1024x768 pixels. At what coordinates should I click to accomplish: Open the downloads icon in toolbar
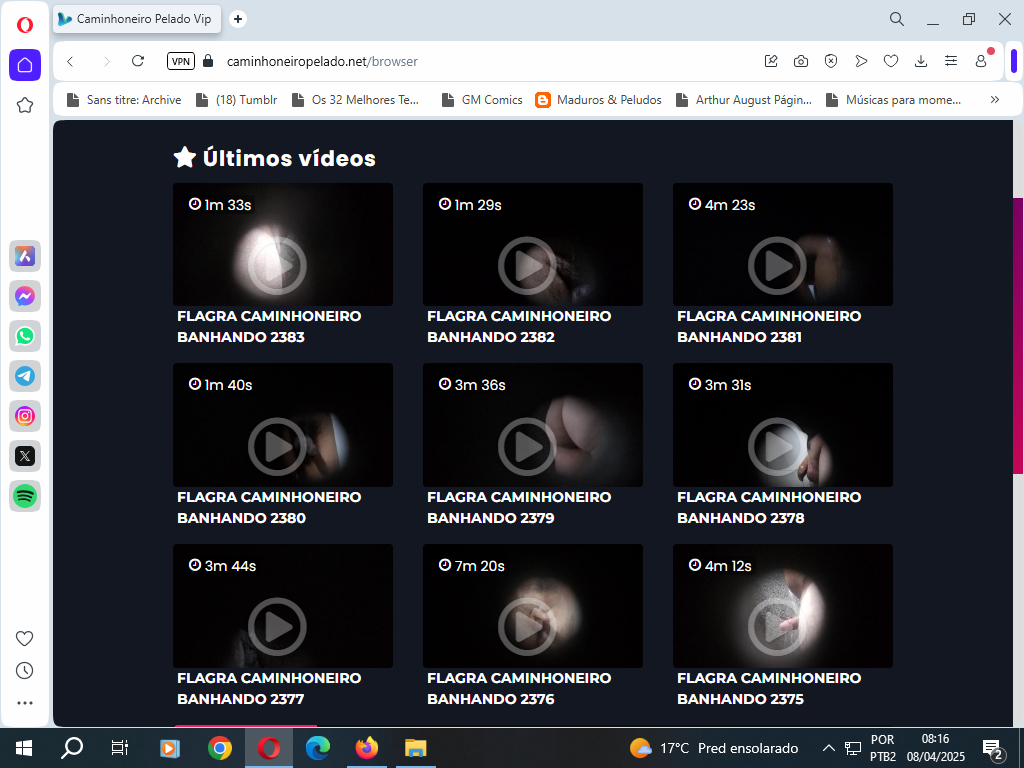(921, 61)
